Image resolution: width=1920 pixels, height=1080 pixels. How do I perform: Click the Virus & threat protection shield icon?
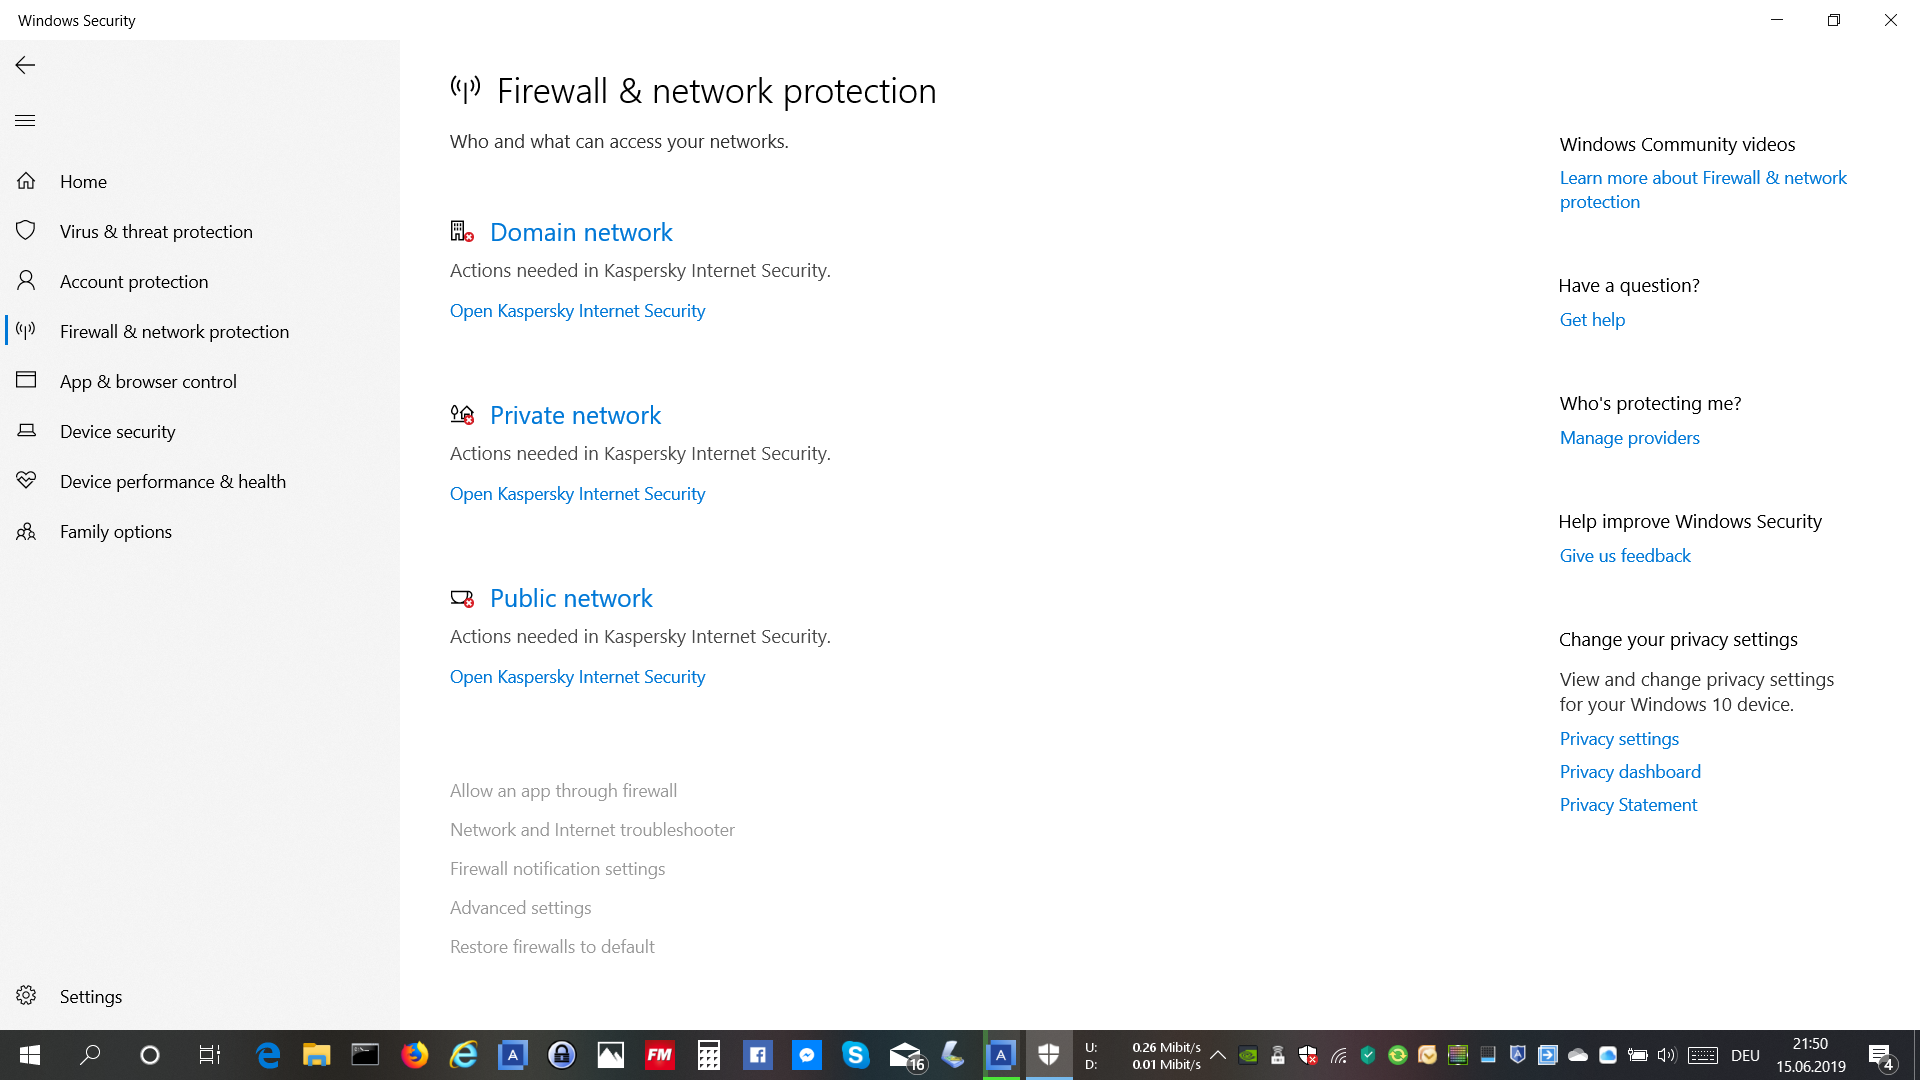(x=26, y=231)
